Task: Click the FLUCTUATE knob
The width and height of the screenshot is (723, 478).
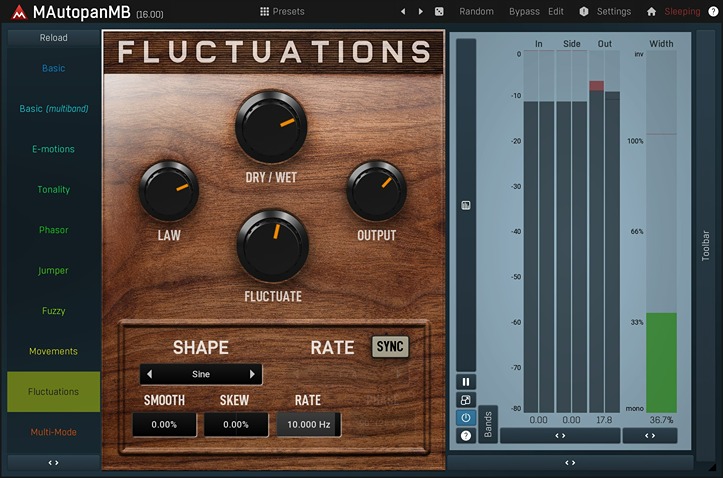Action: (x=273, y=246)
